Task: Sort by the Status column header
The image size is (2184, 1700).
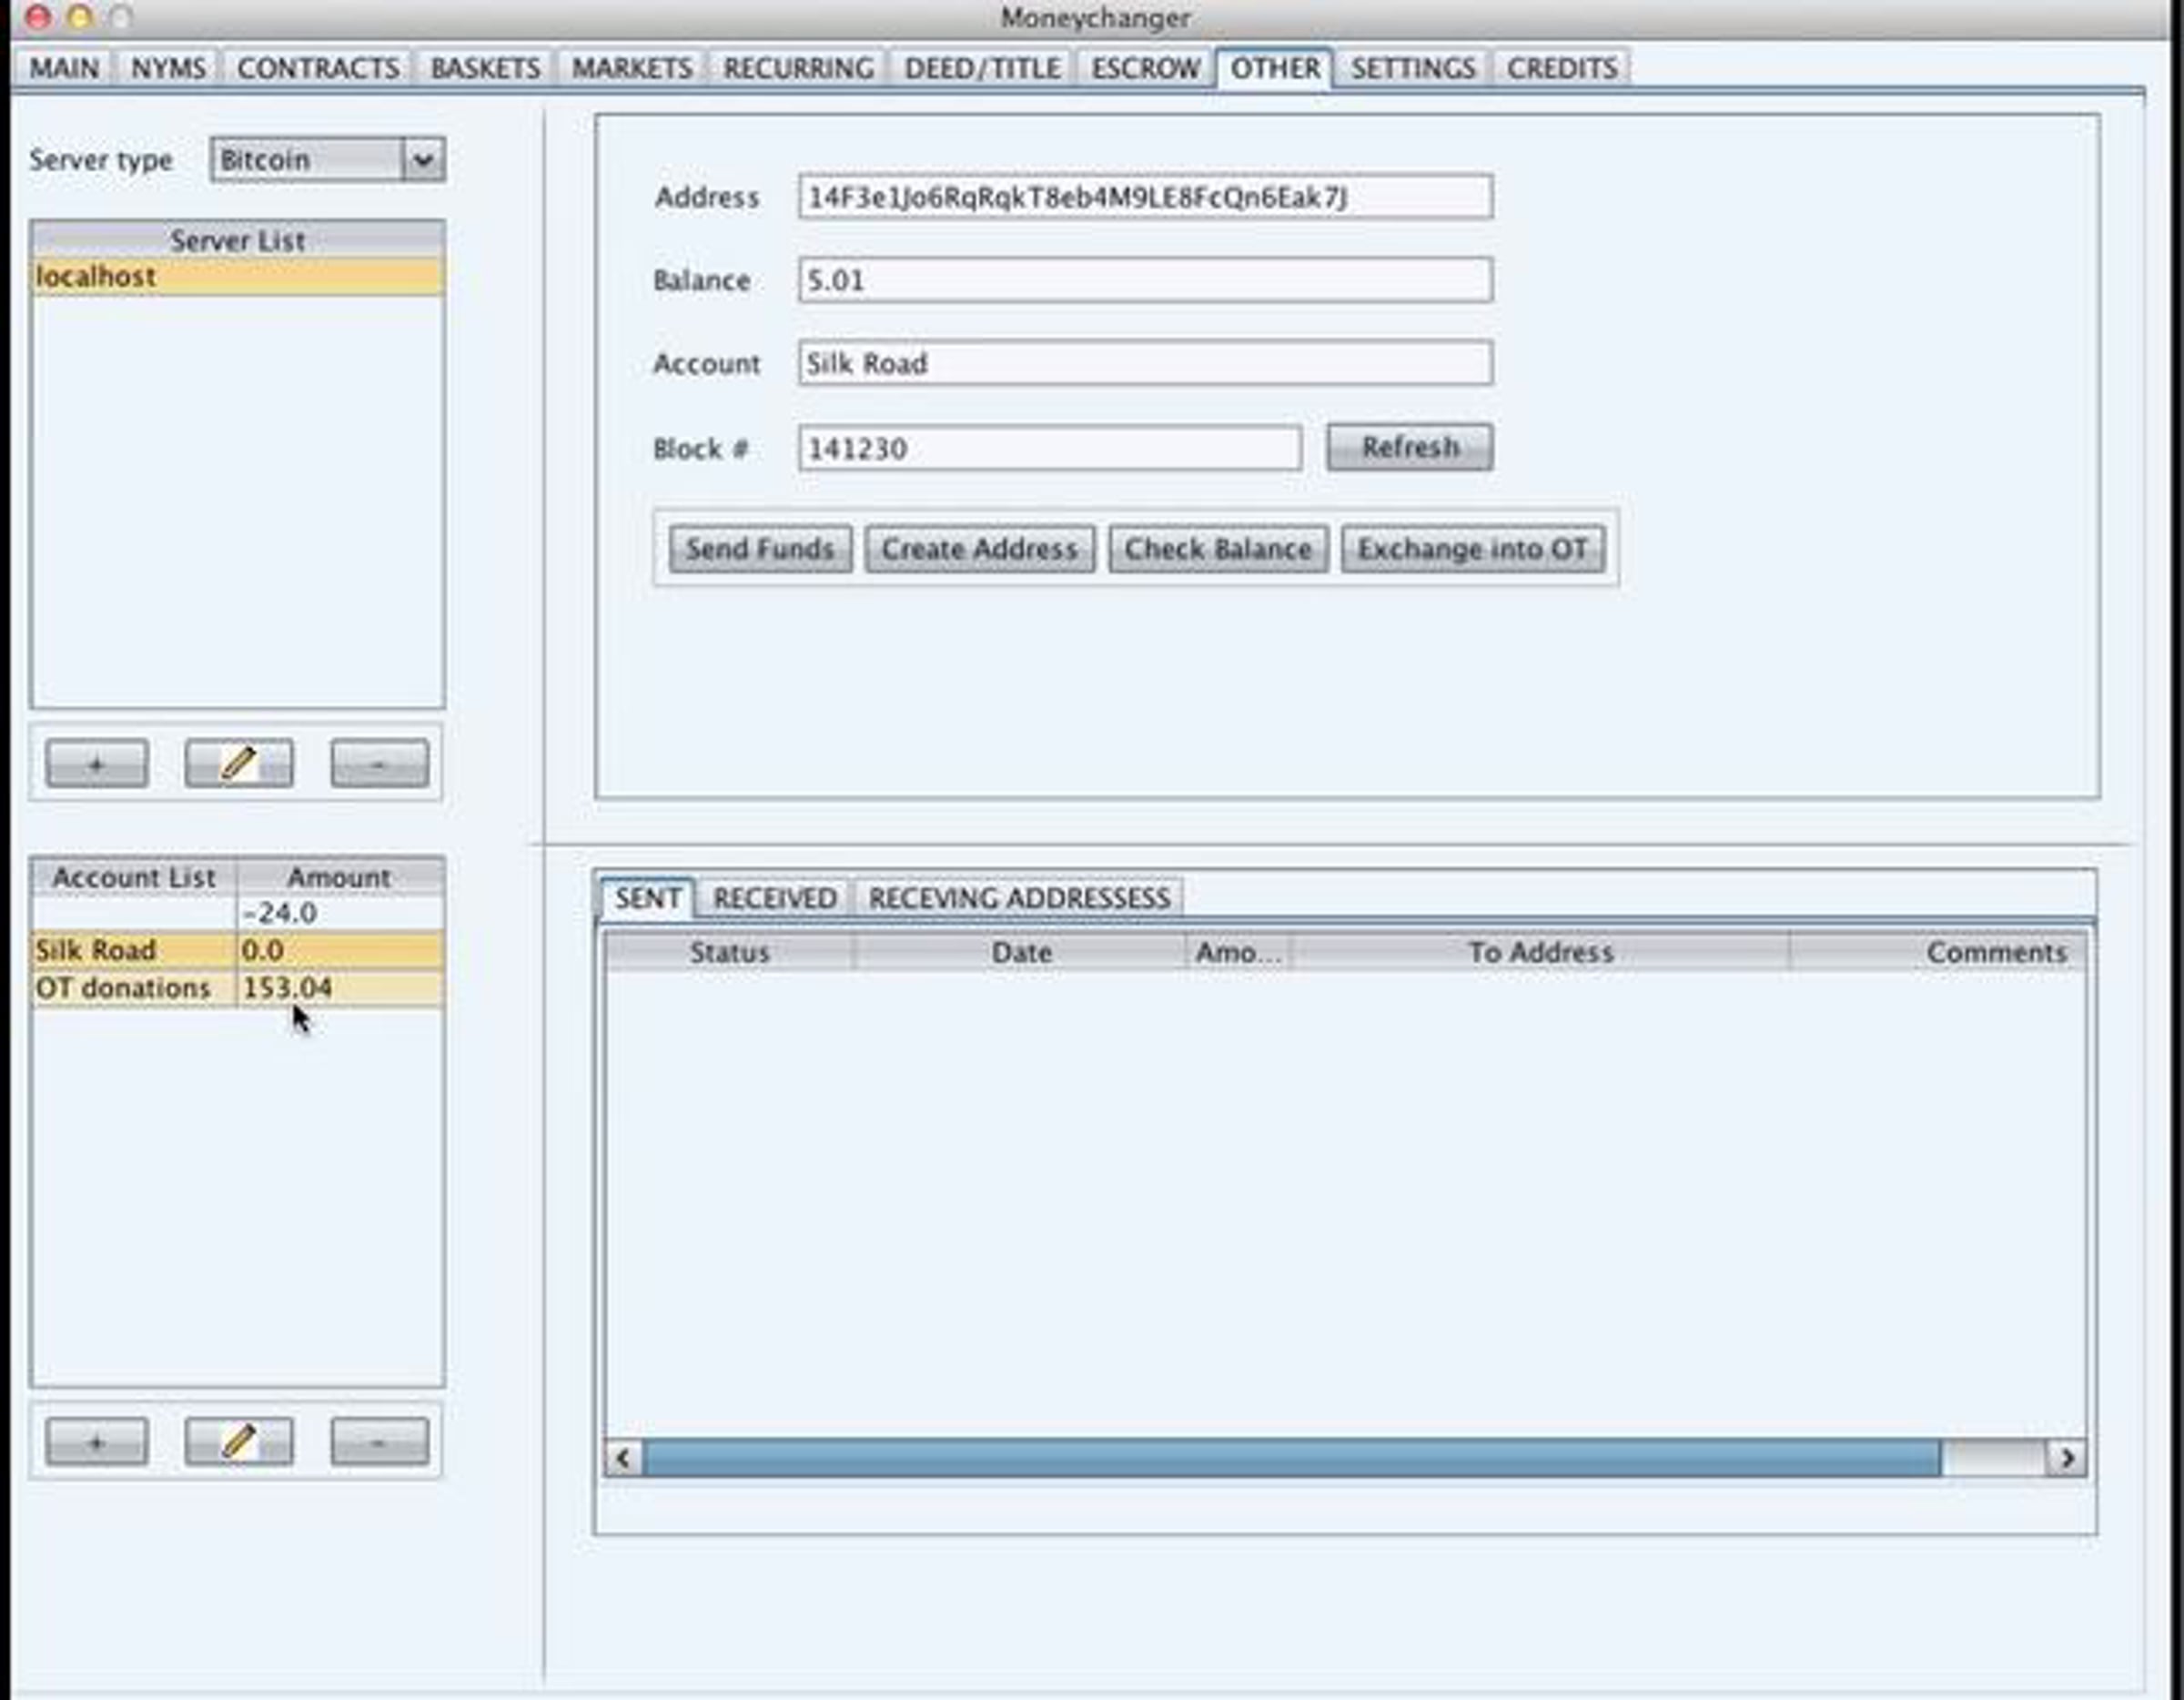Action: point(730,952)
